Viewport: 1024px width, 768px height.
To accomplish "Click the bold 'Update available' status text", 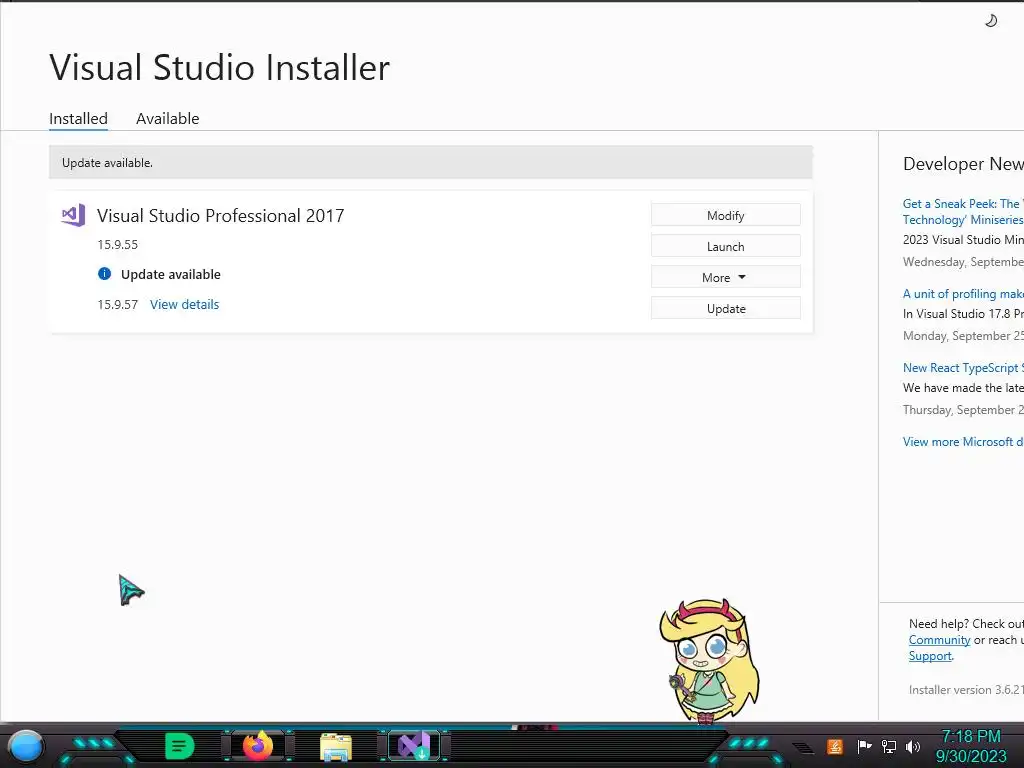I will [x=170, y=274].
